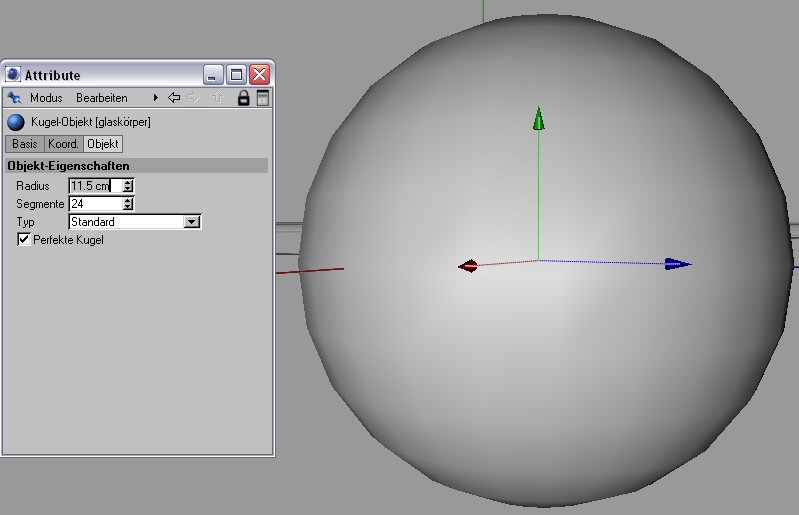Uncheck the Perfekte Kugel checkbox
The image size is (799, 515).
24,240
